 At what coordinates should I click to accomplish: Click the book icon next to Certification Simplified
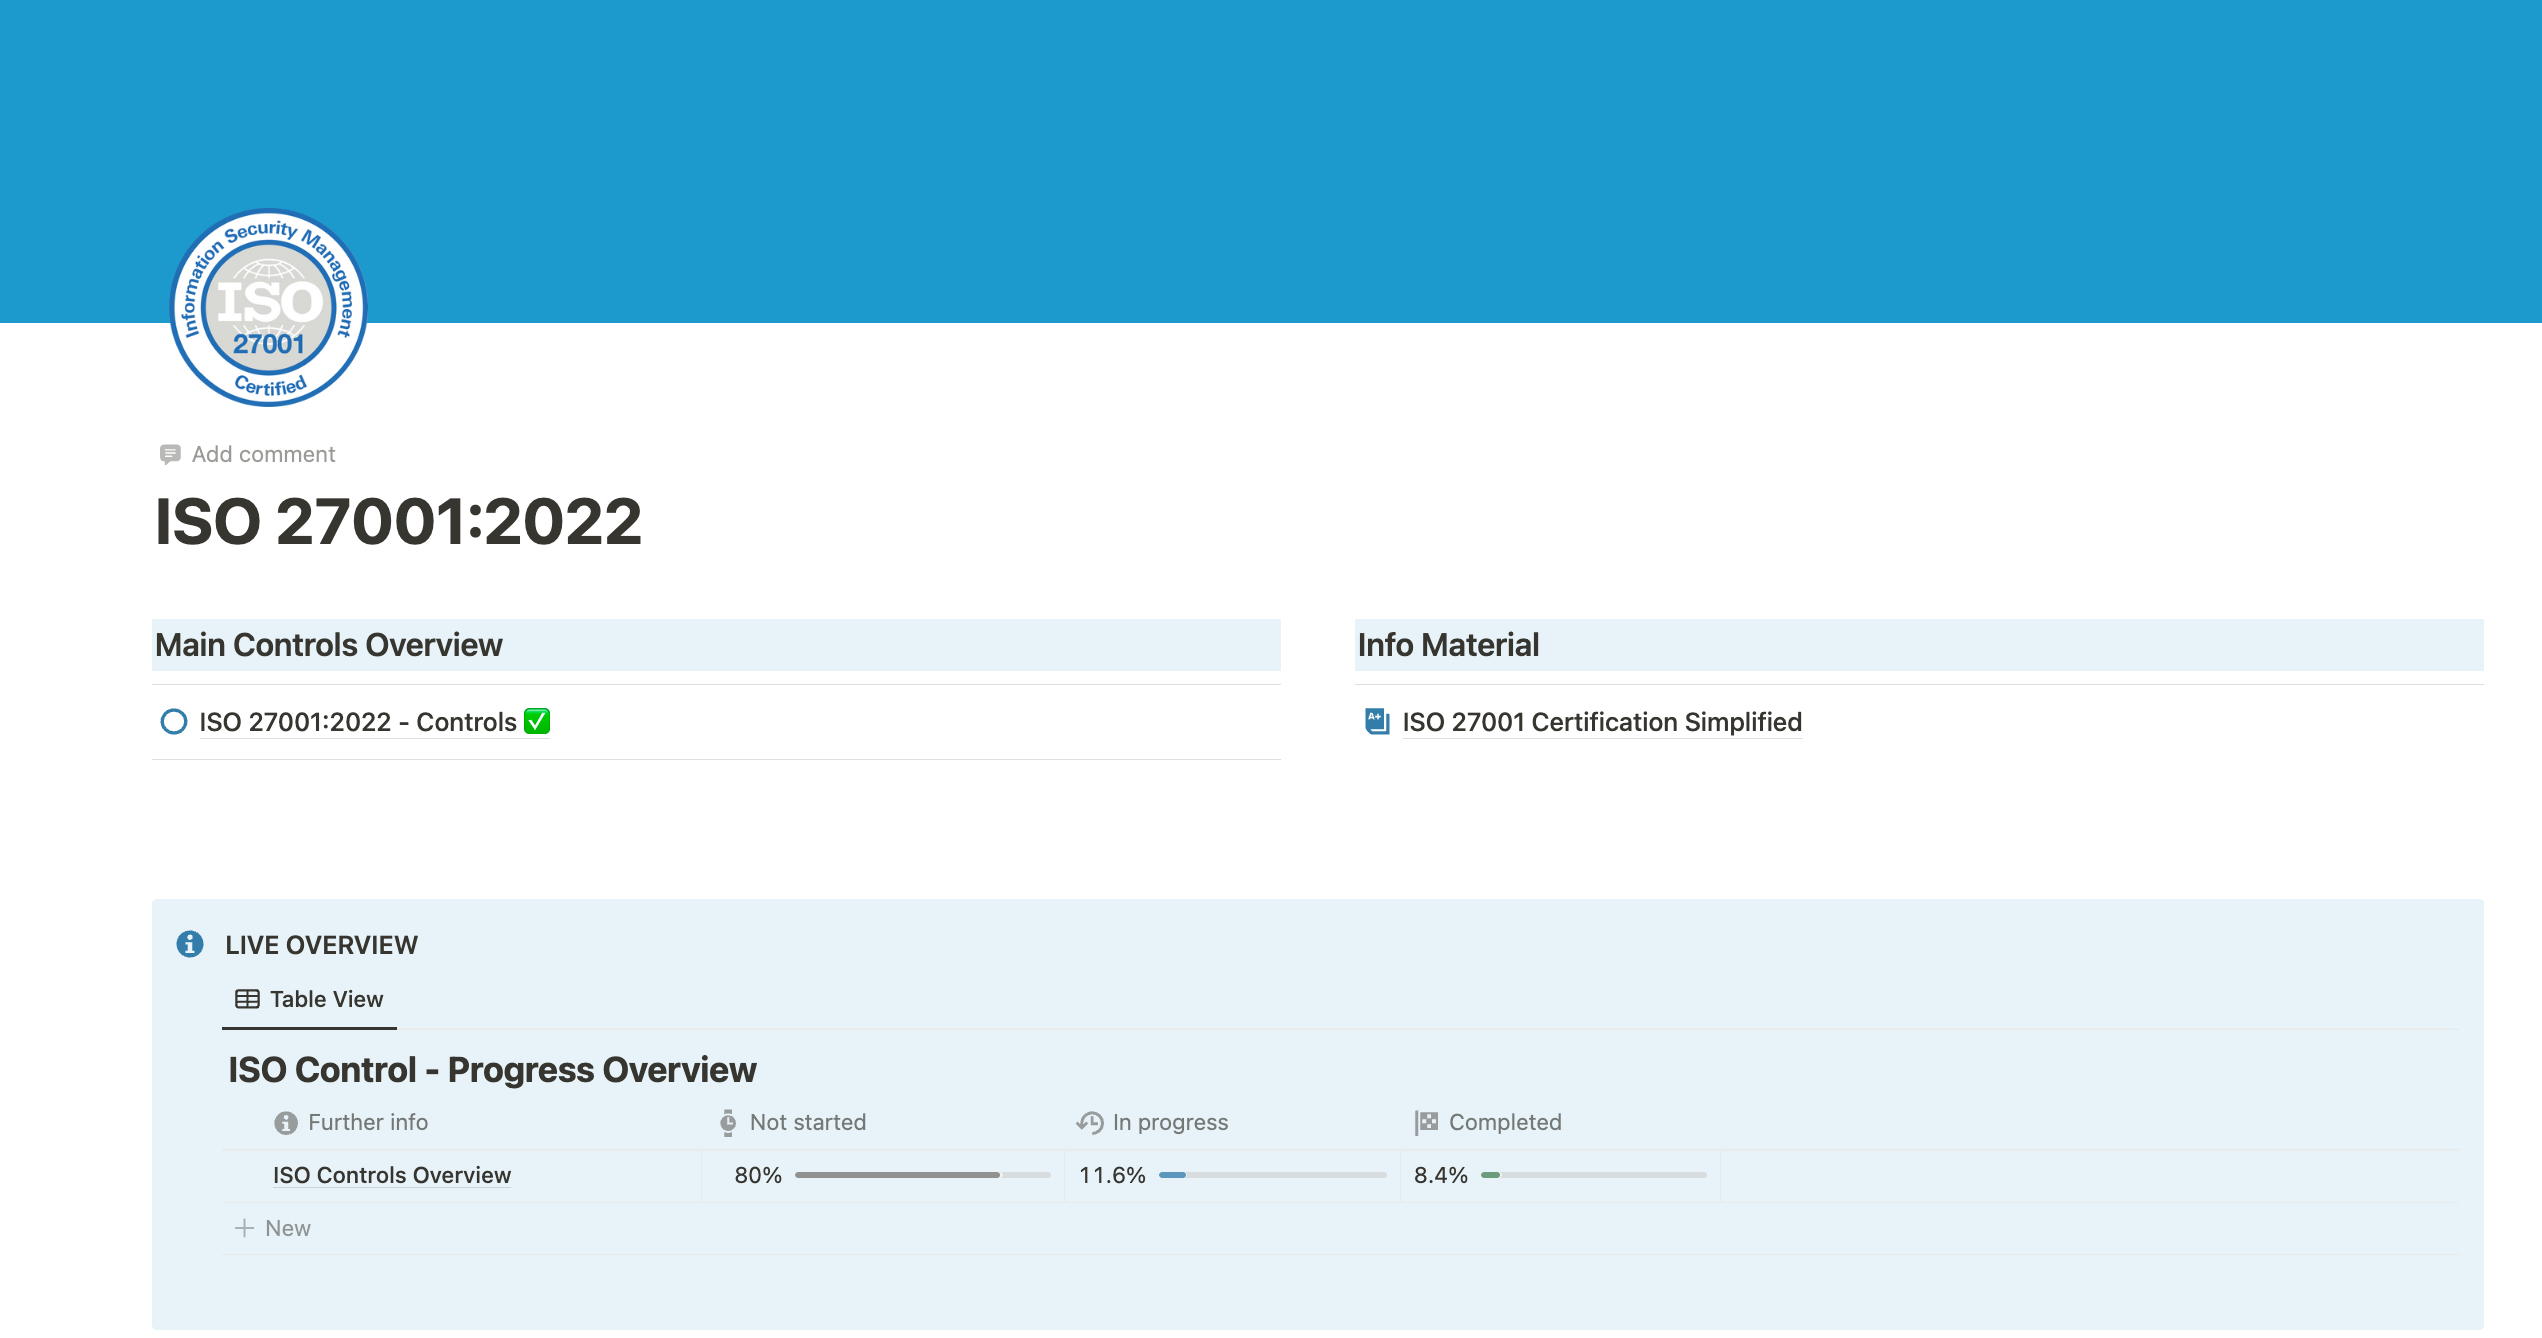pyautogui.click(x=1377, y=721)
